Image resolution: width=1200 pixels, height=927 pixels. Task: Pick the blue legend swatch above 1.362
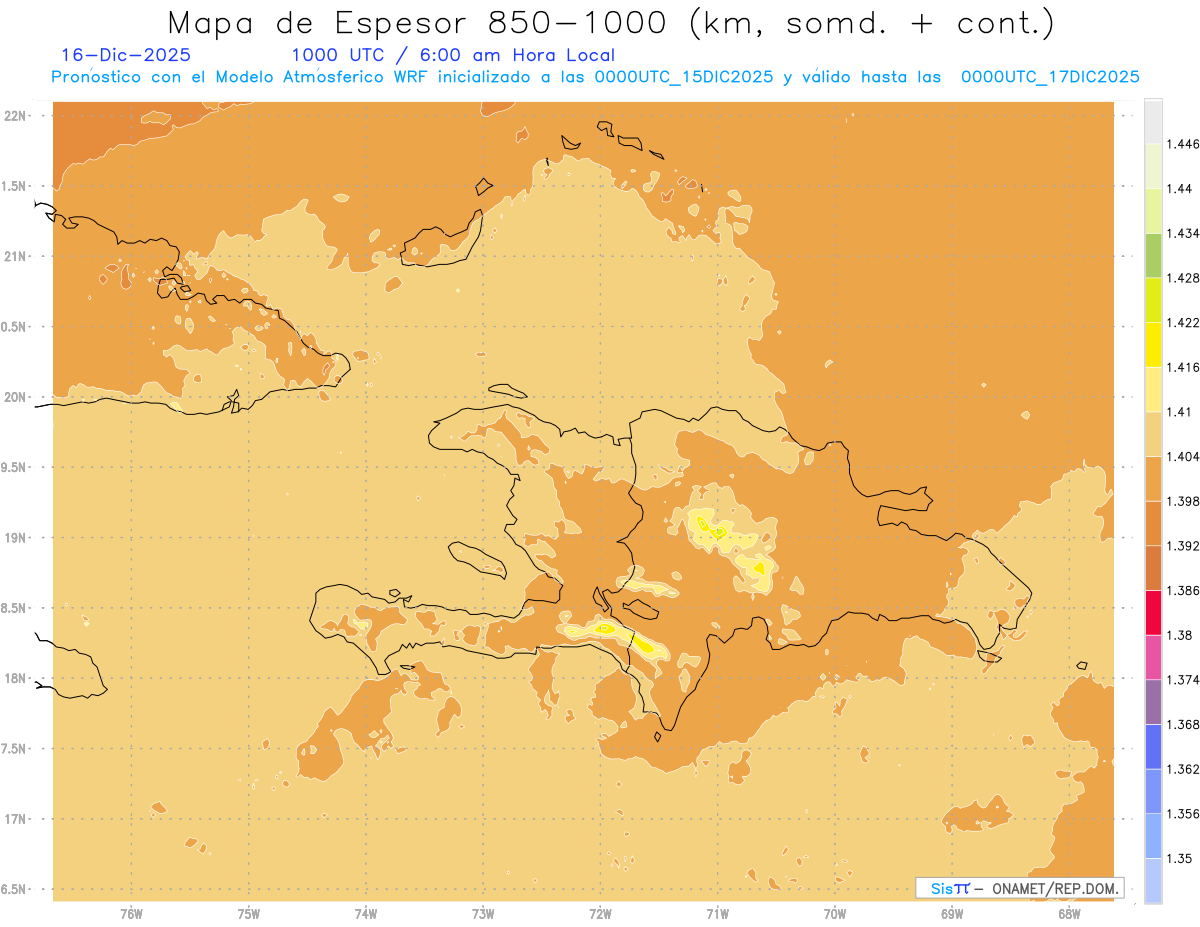pyautogui.click(x=1153, y=746)
